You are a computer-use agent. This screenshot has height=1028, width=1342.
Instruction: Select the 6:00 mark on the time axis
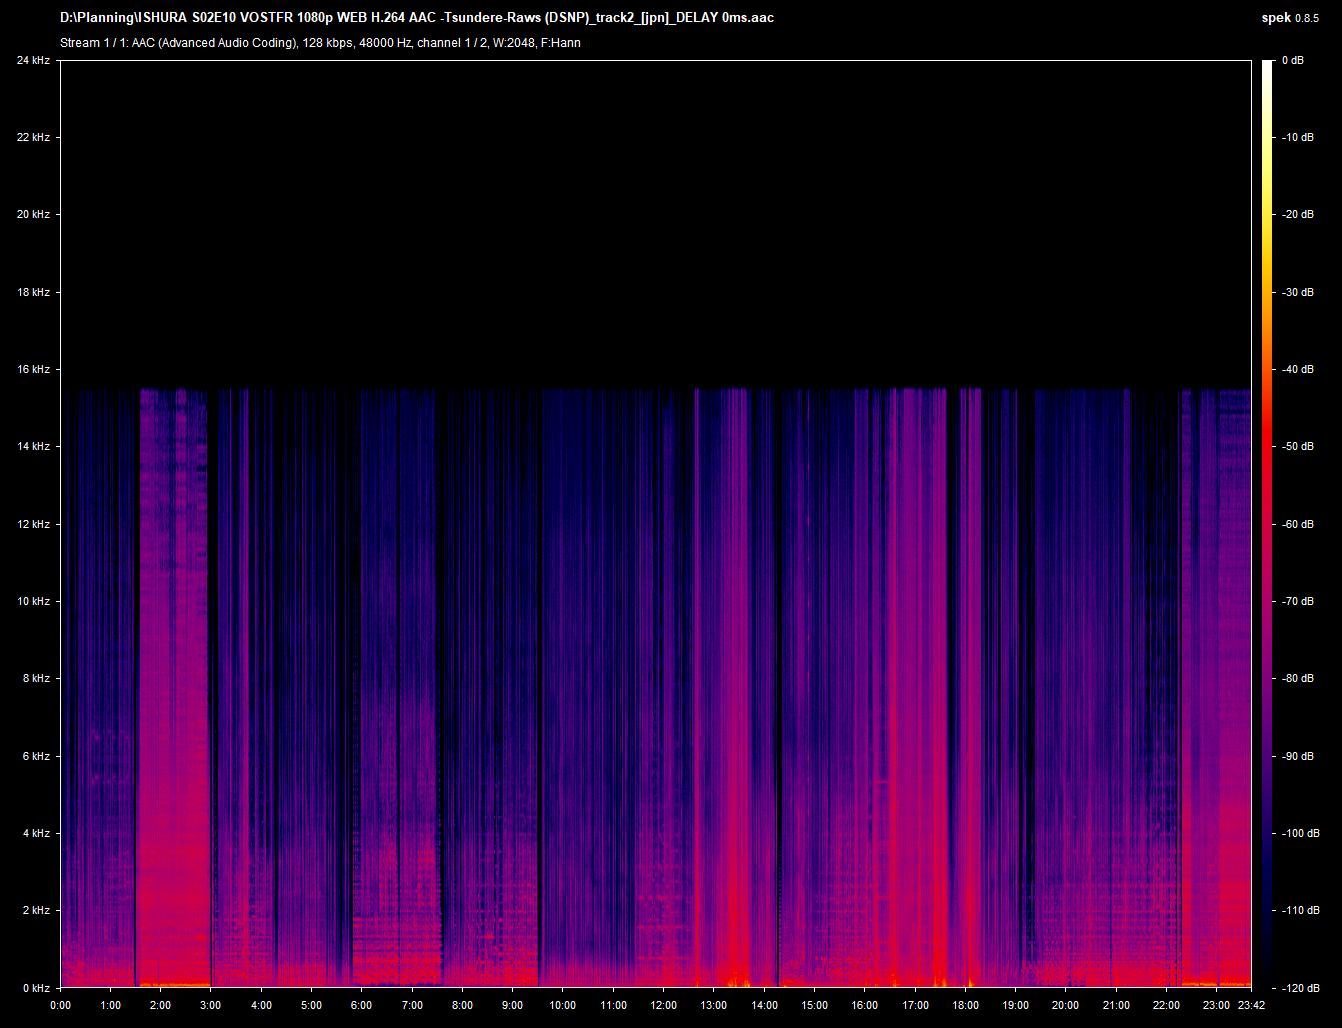click(x=362, y=1005)
